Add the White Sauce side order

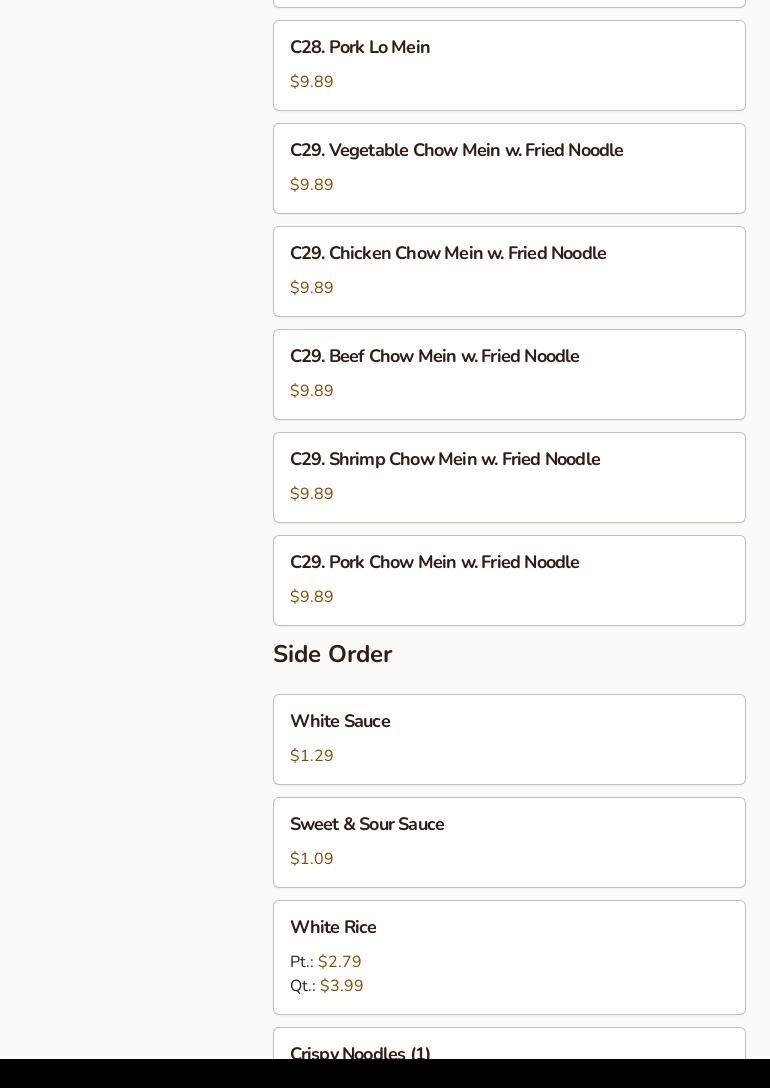(x=340, y=722)
